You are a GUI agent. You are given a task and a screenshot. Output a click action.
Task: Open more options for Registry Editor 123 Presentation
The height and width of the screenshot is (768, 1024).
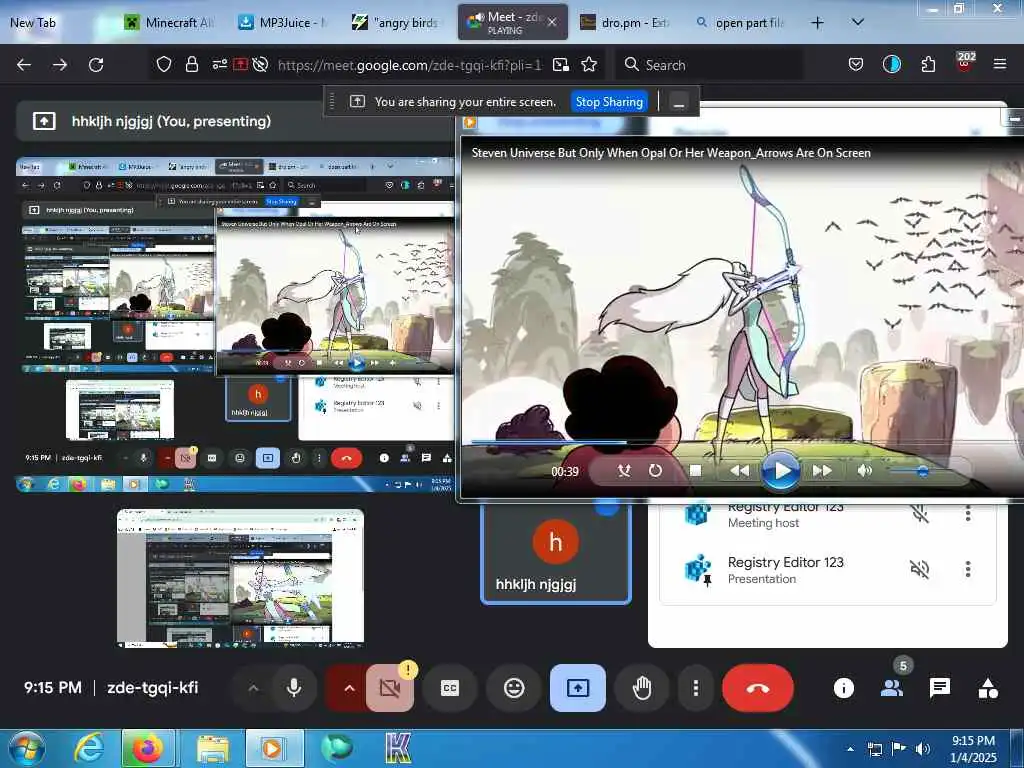pyautogui.click(x=968, y=569)
